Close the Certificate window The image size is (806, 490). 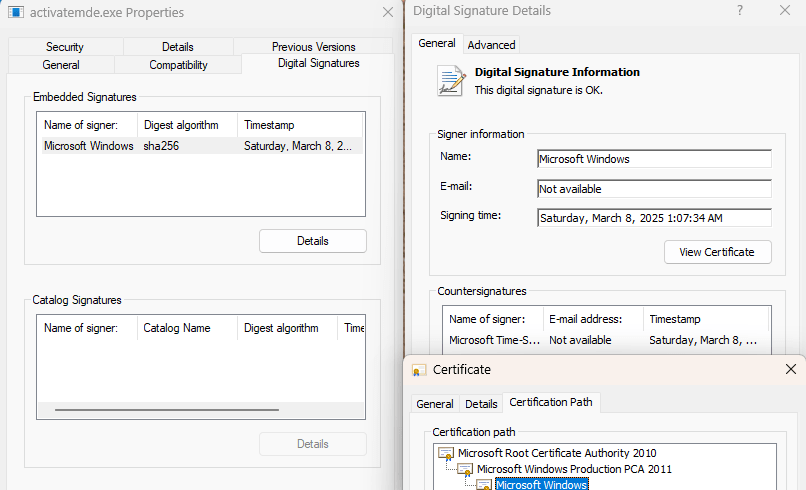[x=791, y=369]
